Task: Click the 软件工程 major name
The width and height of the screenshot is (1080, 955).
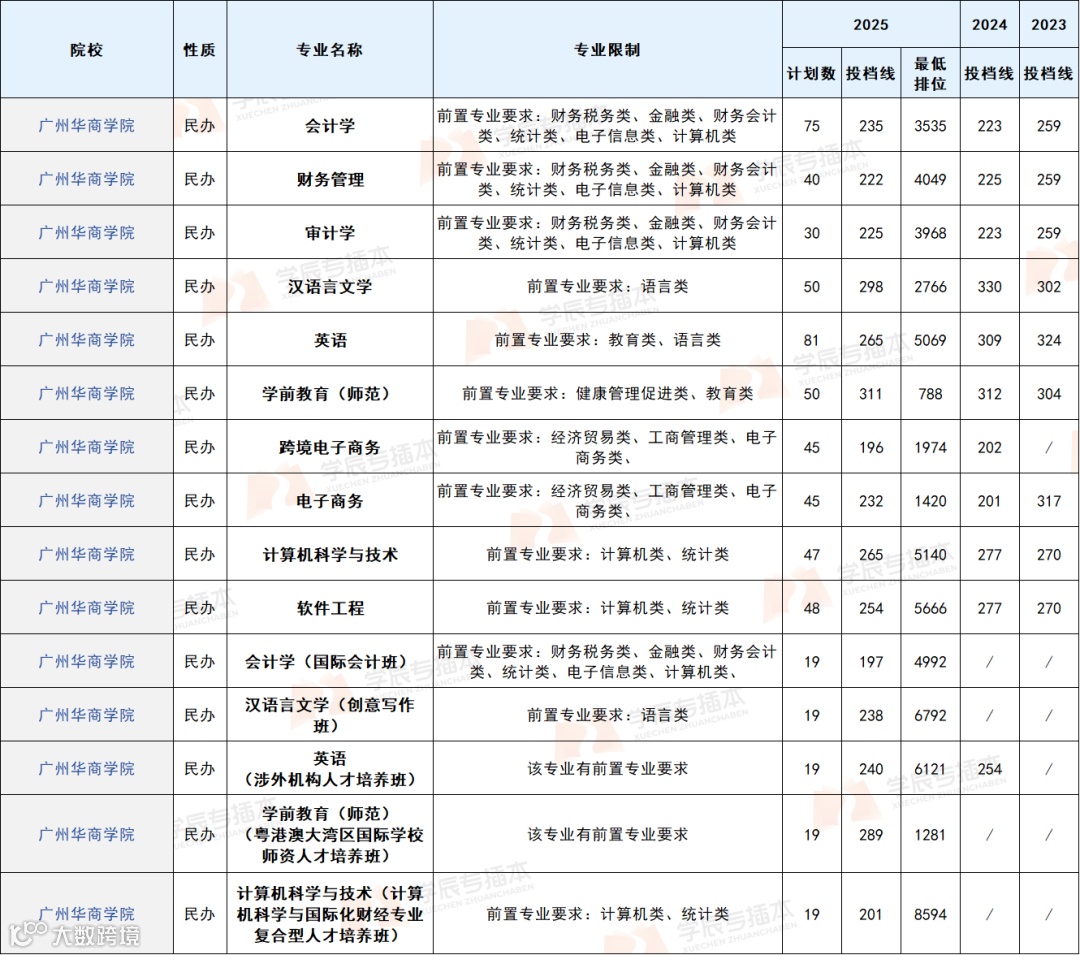Action: (330, 608)
